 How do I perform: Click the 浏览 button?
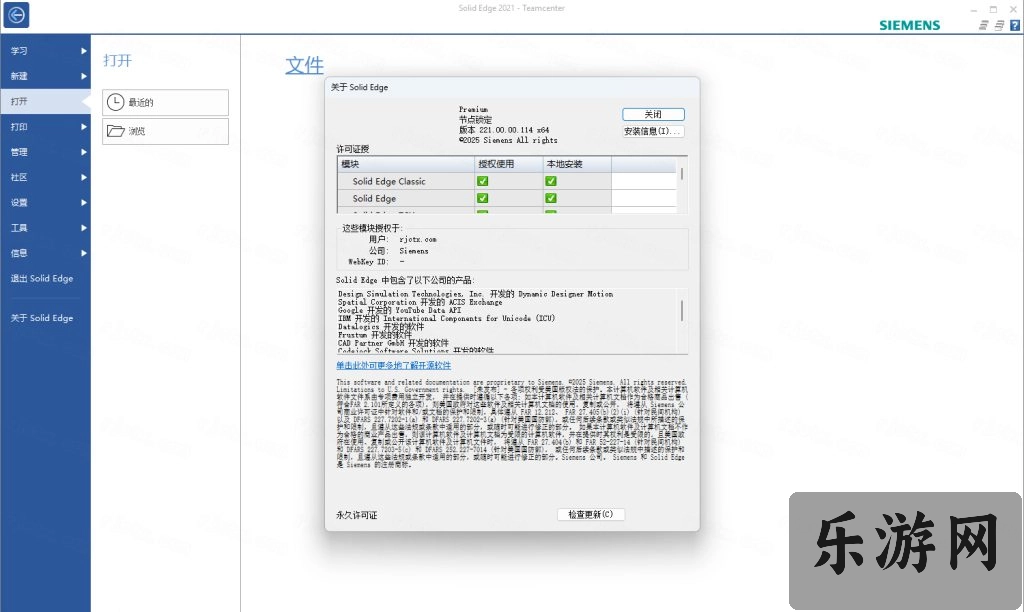click(165, 131)
